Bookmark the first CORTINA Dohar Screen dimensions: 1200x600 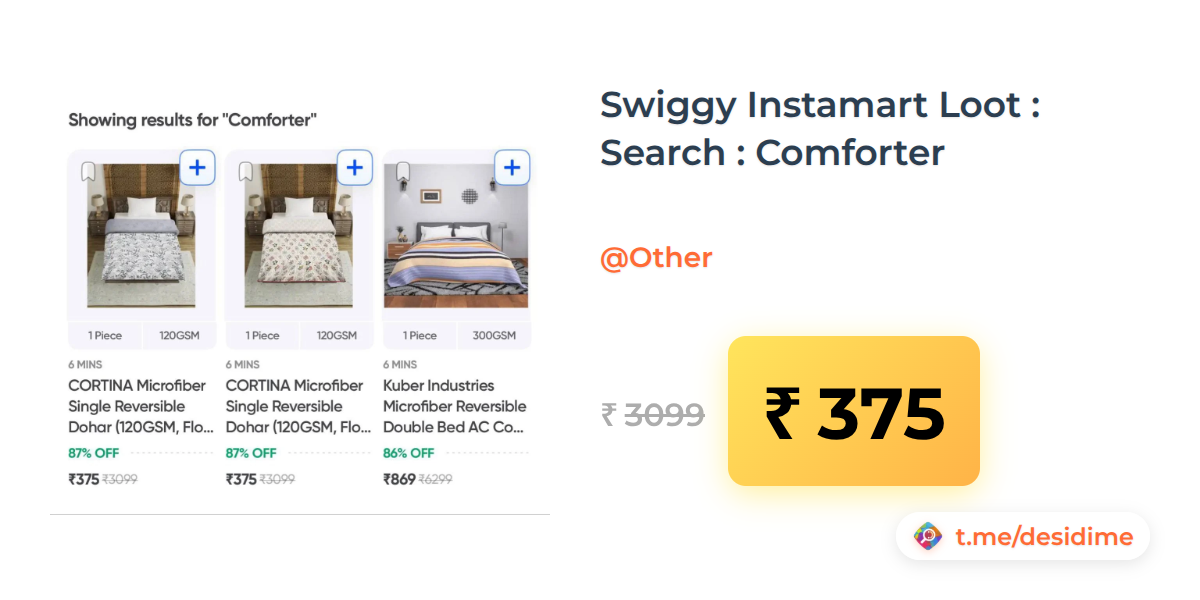pyautogui.click(x=88, y=172)
